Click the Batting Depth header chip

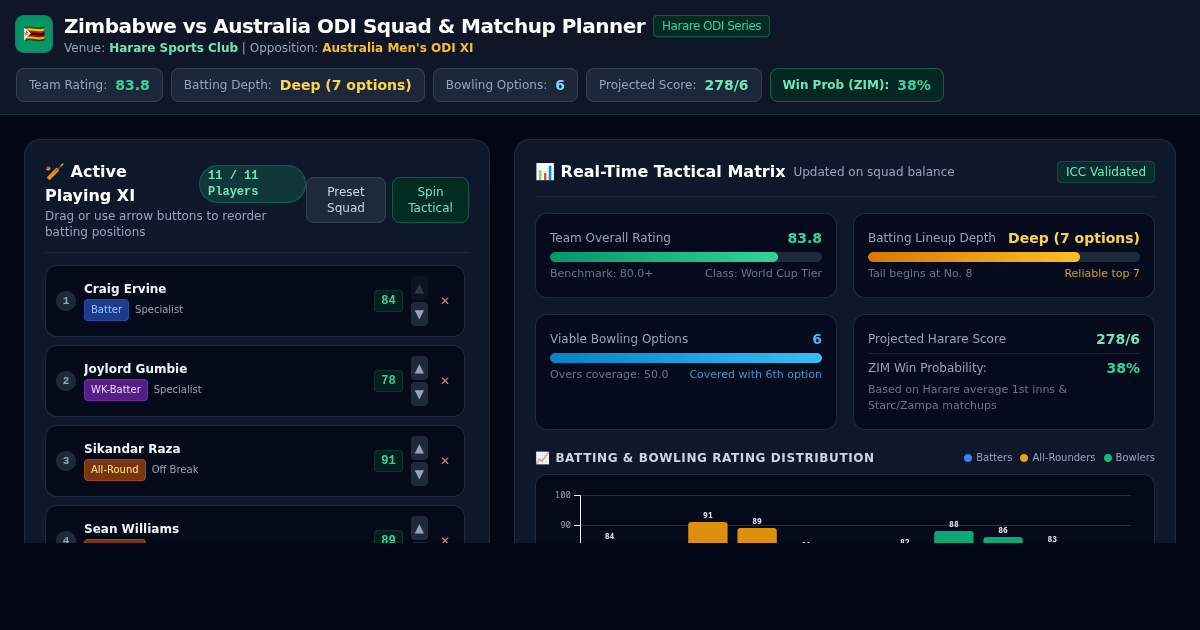tap(298, 85)
